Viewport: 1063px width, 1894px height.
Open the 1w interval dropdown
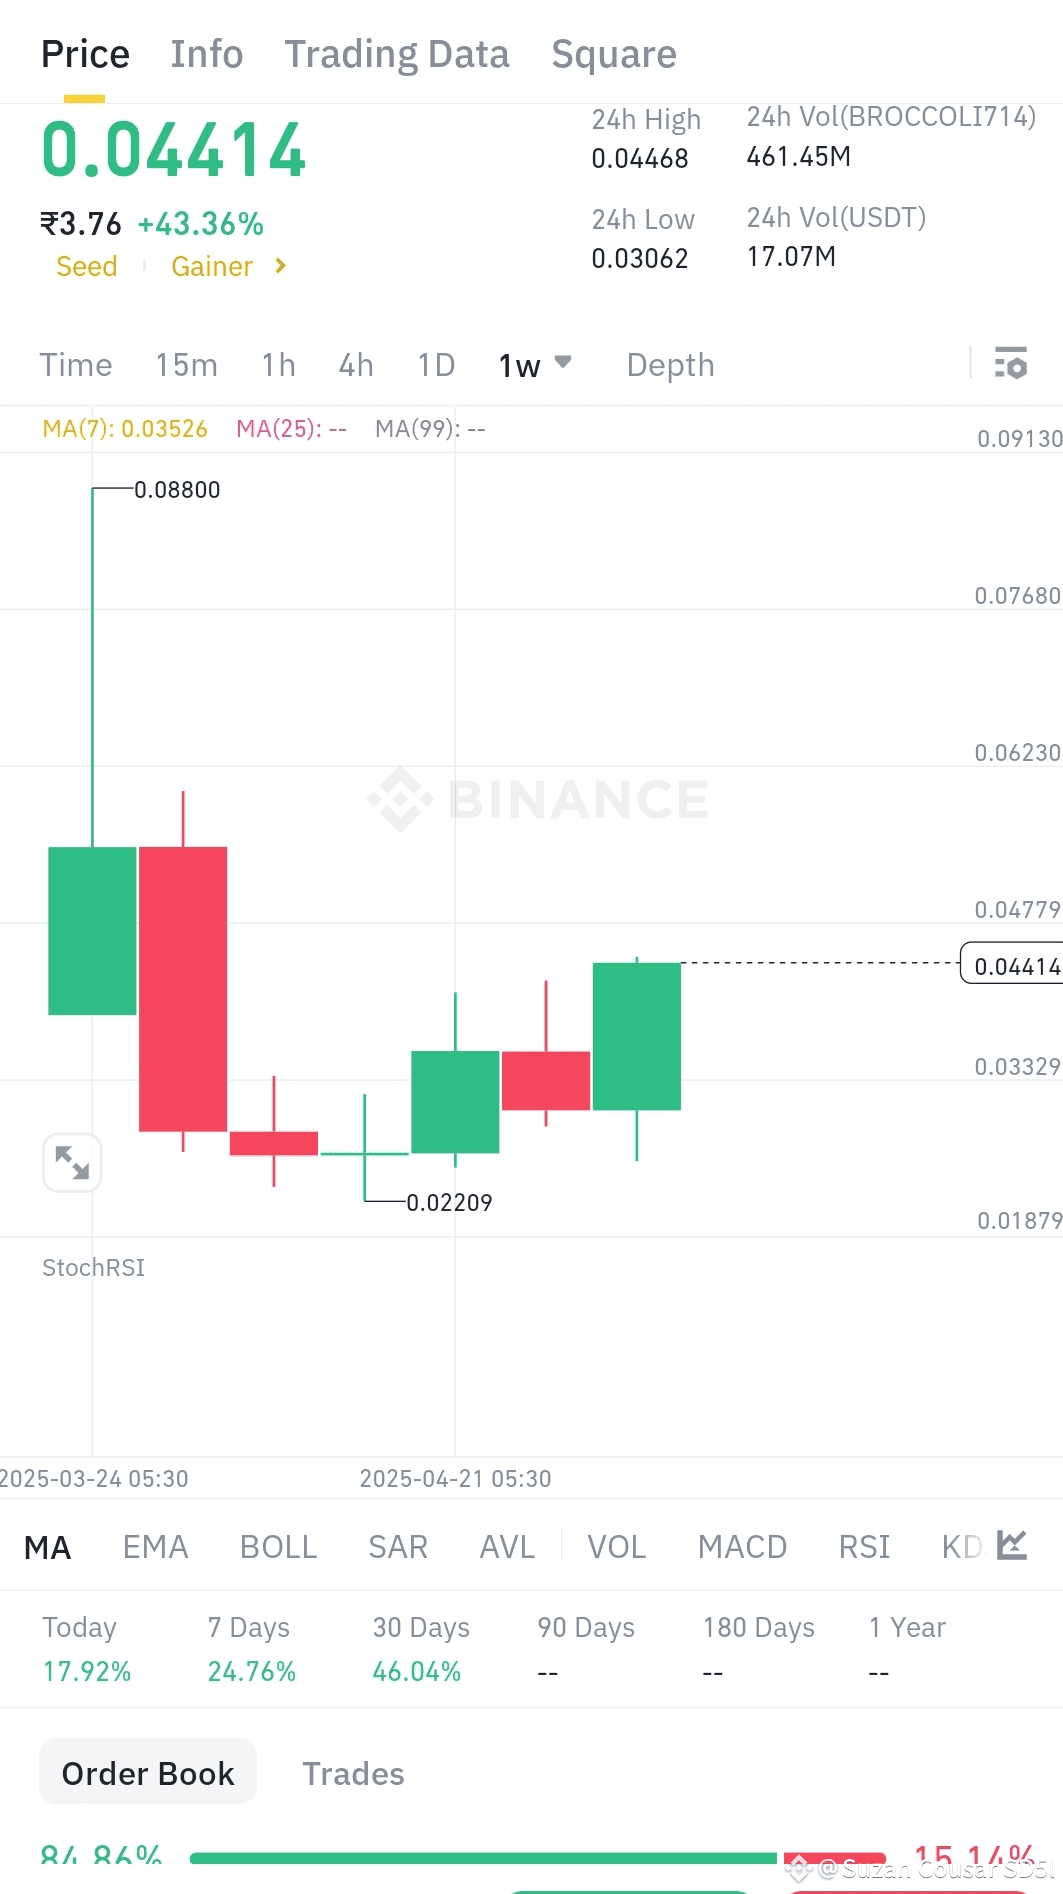click(533, 365)
